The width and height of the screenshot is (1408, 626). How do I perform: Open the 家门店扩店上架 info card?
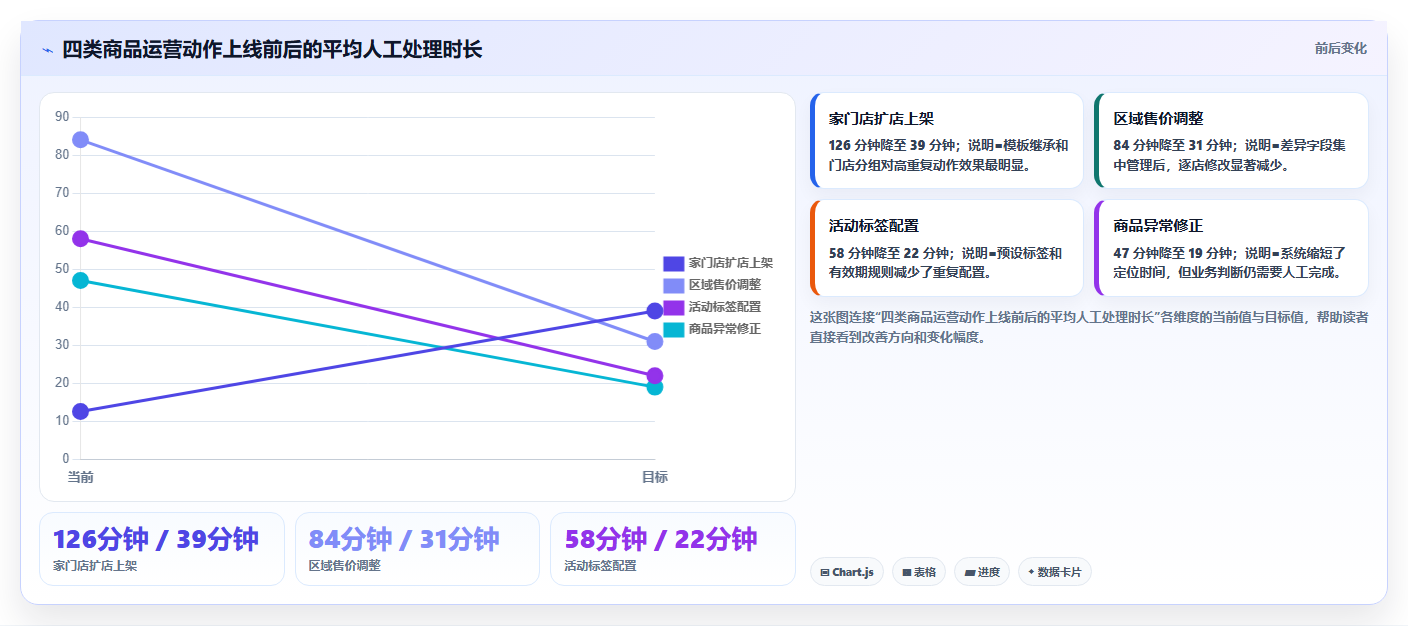coord(947,141)
